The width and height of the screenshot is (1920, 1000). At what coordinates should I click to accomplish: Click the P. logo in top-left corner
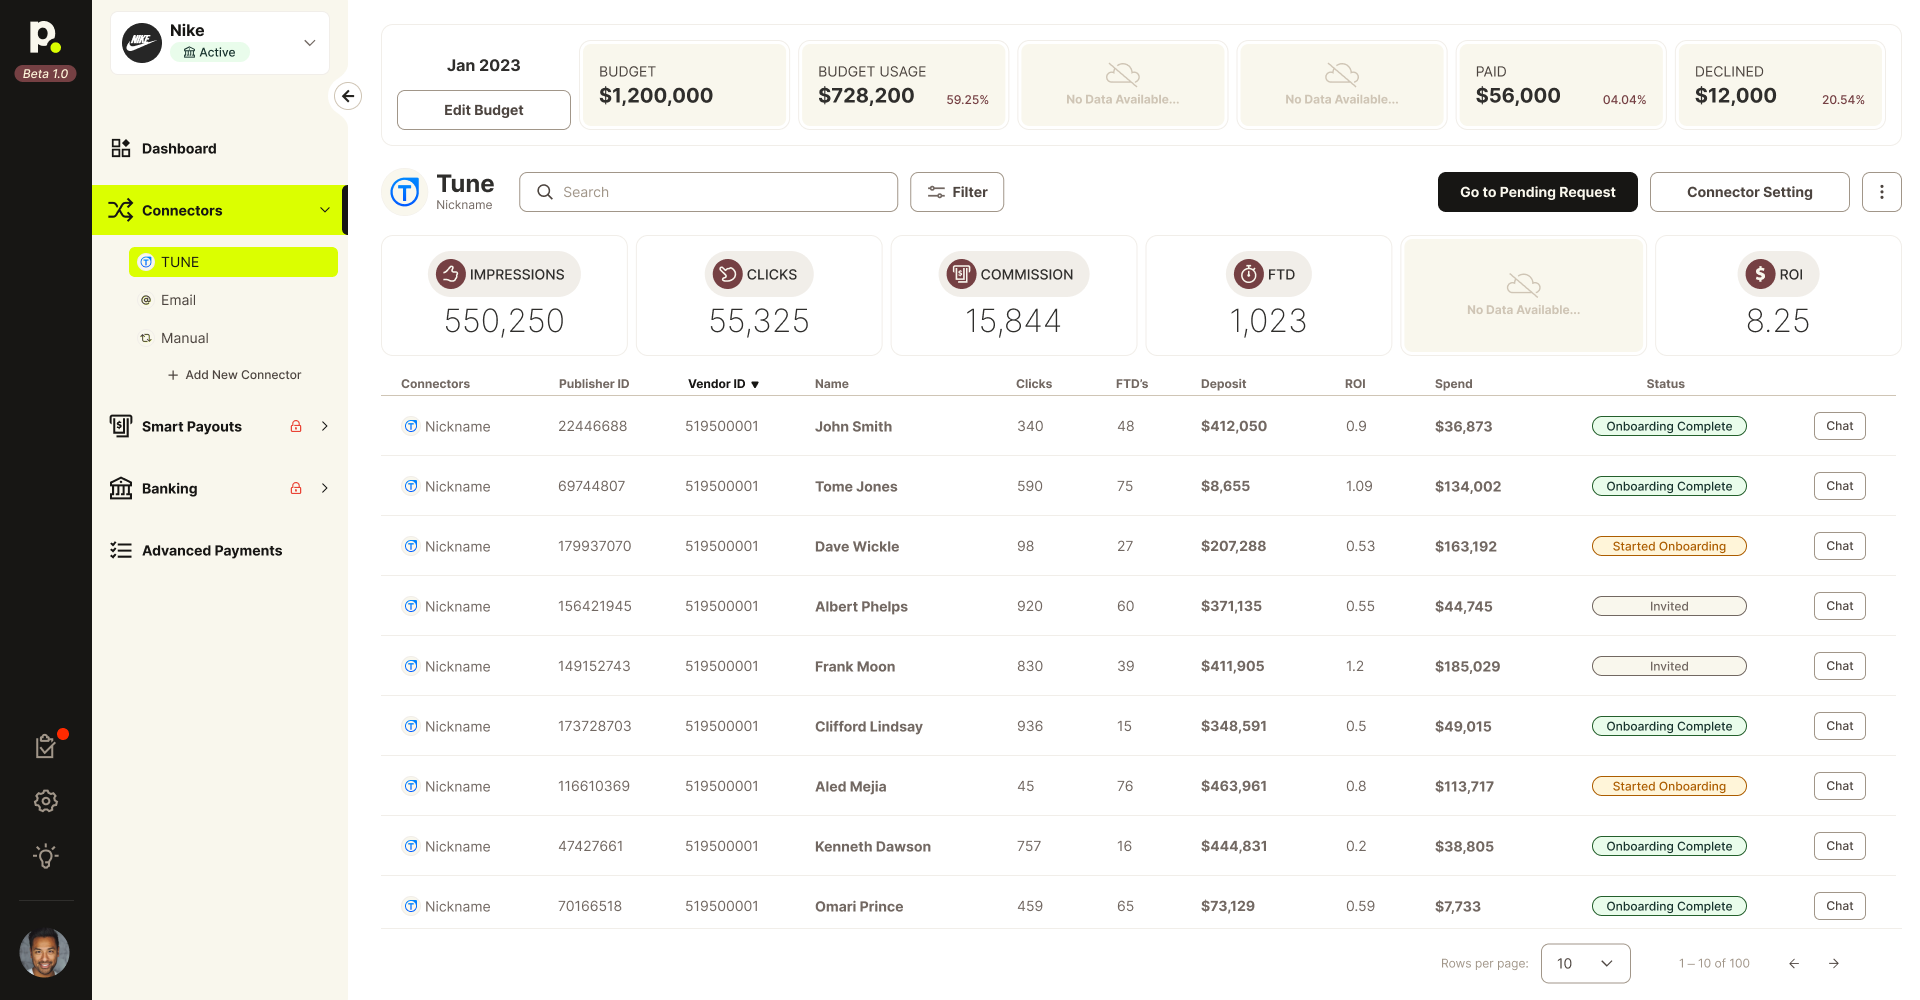click(x=45, y=38)
